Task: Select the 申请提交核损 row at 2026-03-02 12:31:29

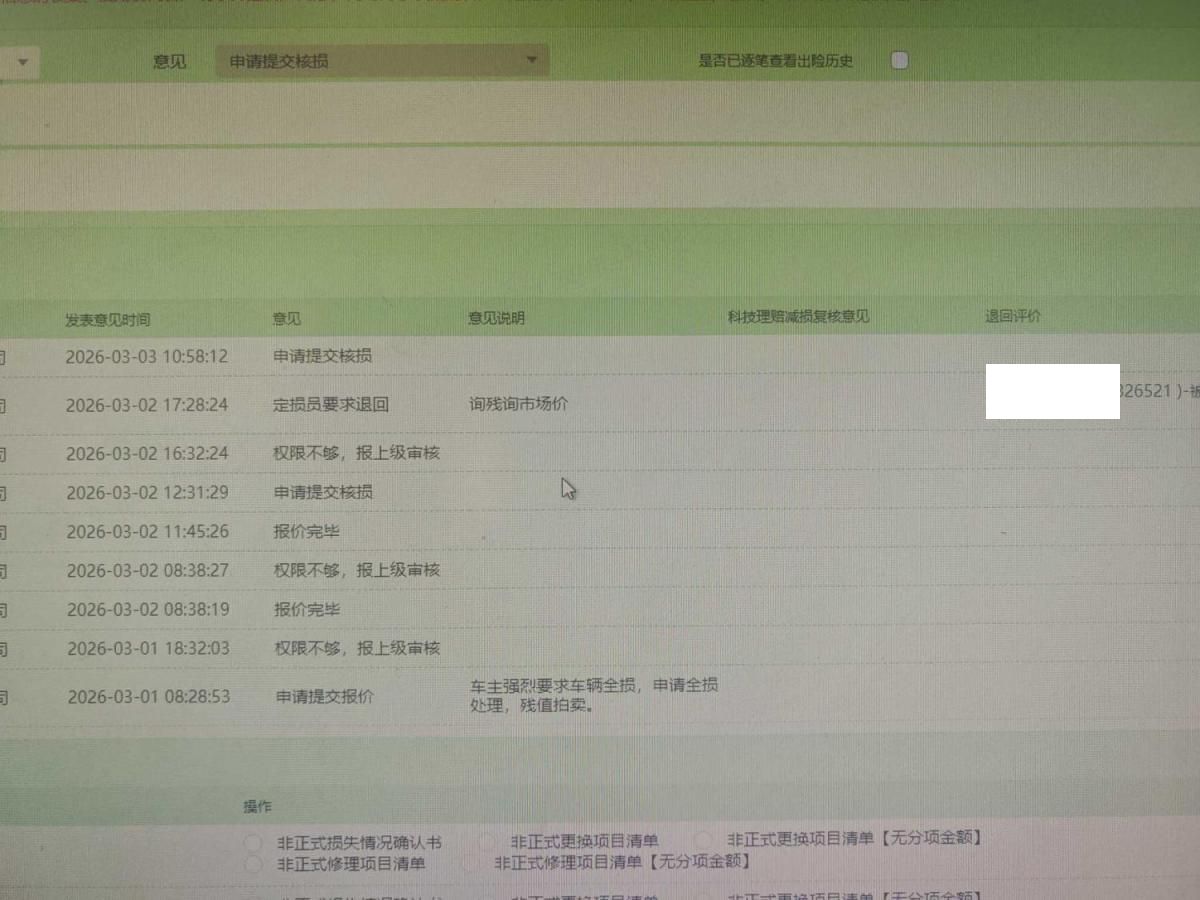Action: click(x=323, y=492)
